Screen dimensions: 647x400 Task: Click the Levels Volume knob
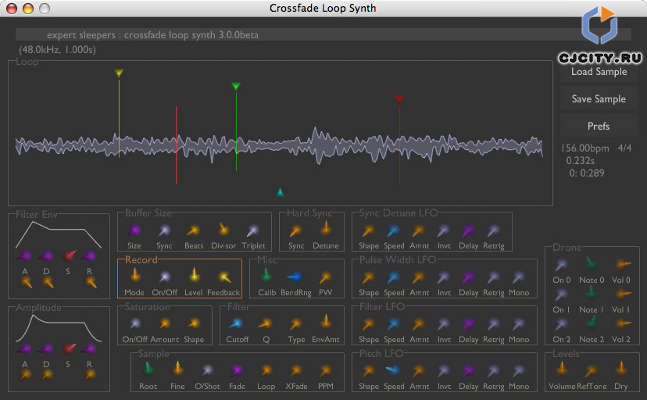(562, 368)
